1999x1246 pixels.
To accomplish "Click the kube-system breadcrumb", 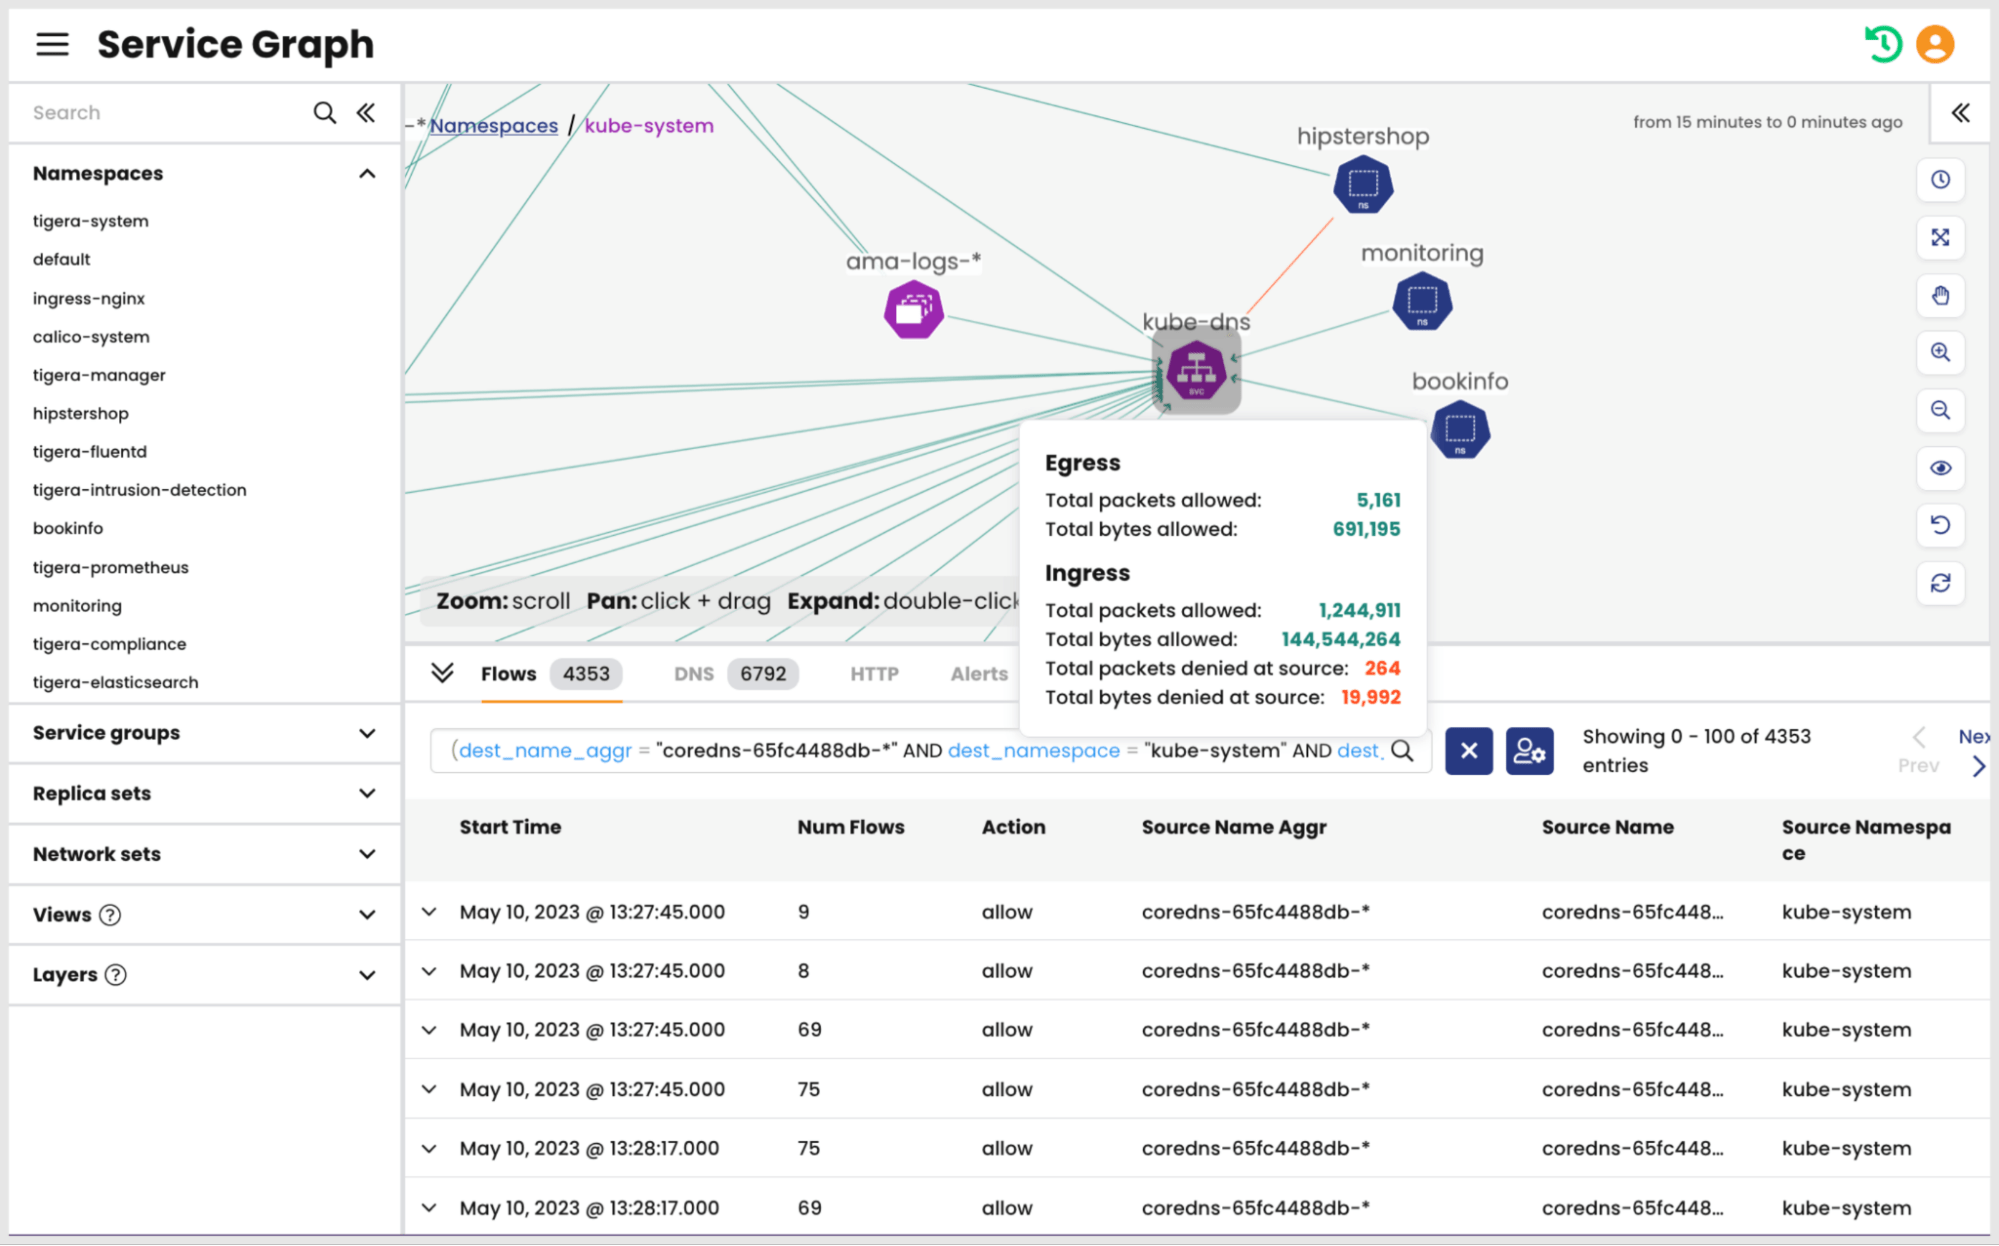I will tap(649, 126).
